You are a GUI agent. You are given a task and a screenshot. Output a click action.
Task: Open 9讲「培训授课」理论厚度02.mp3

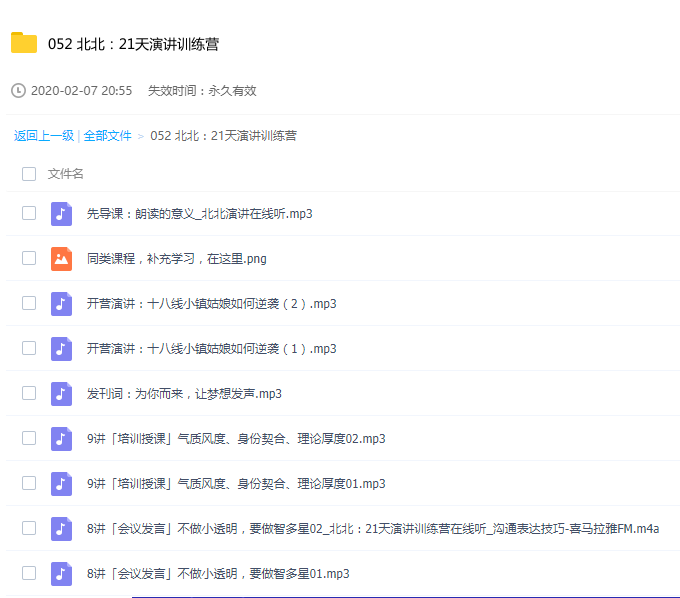pos(236,439)
